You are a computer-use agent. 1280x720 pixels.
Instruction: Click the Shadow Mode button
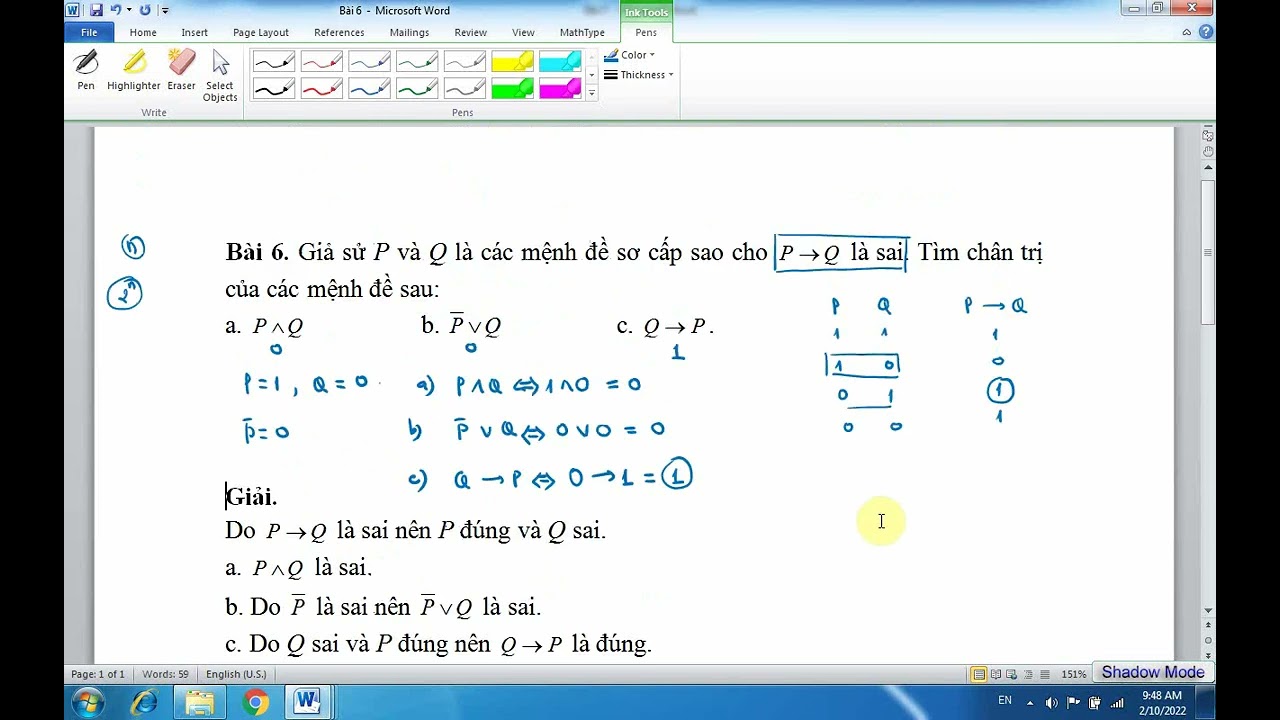pos(1153,672)
